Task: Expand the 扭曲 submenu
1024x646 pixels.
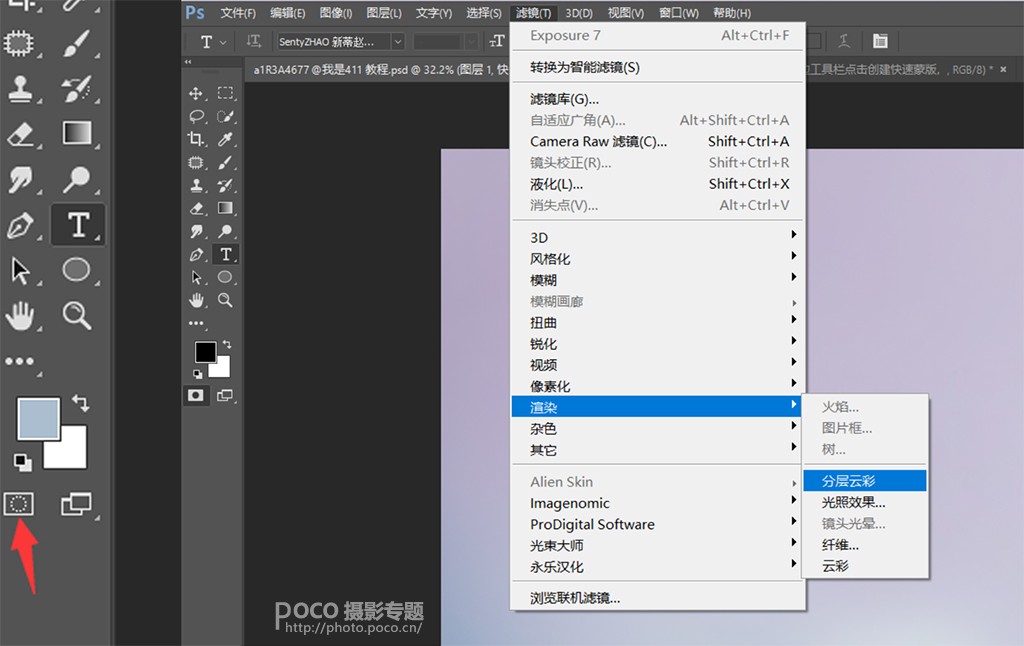Action: 656,322
